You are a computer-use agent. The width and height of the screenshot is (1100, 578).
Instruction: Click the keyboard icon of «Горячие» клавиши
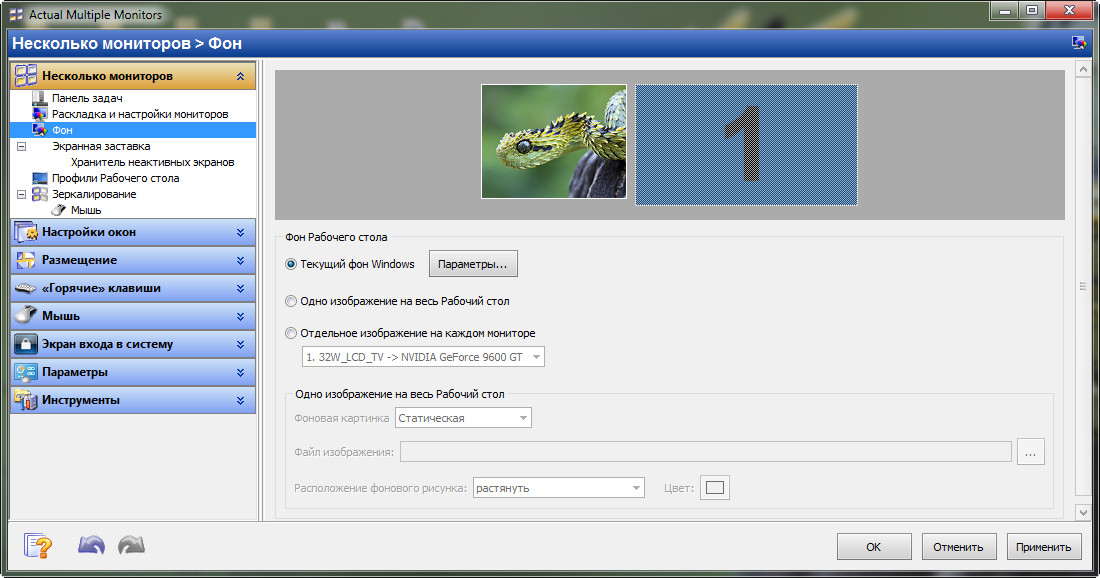26,288
